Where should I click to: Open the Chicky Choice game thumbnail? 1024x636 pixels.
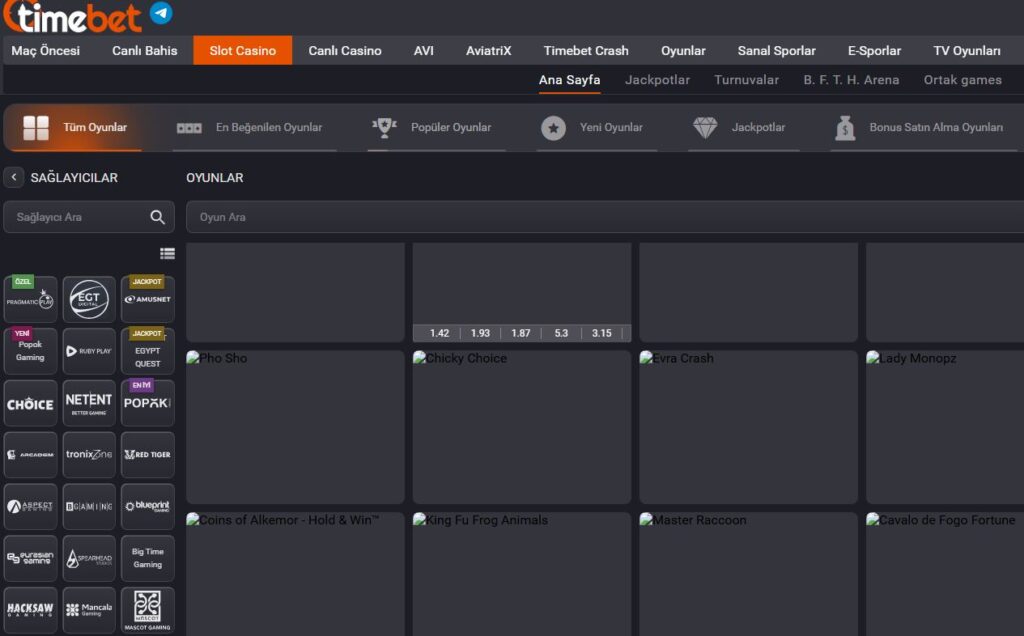click(521, 427)
